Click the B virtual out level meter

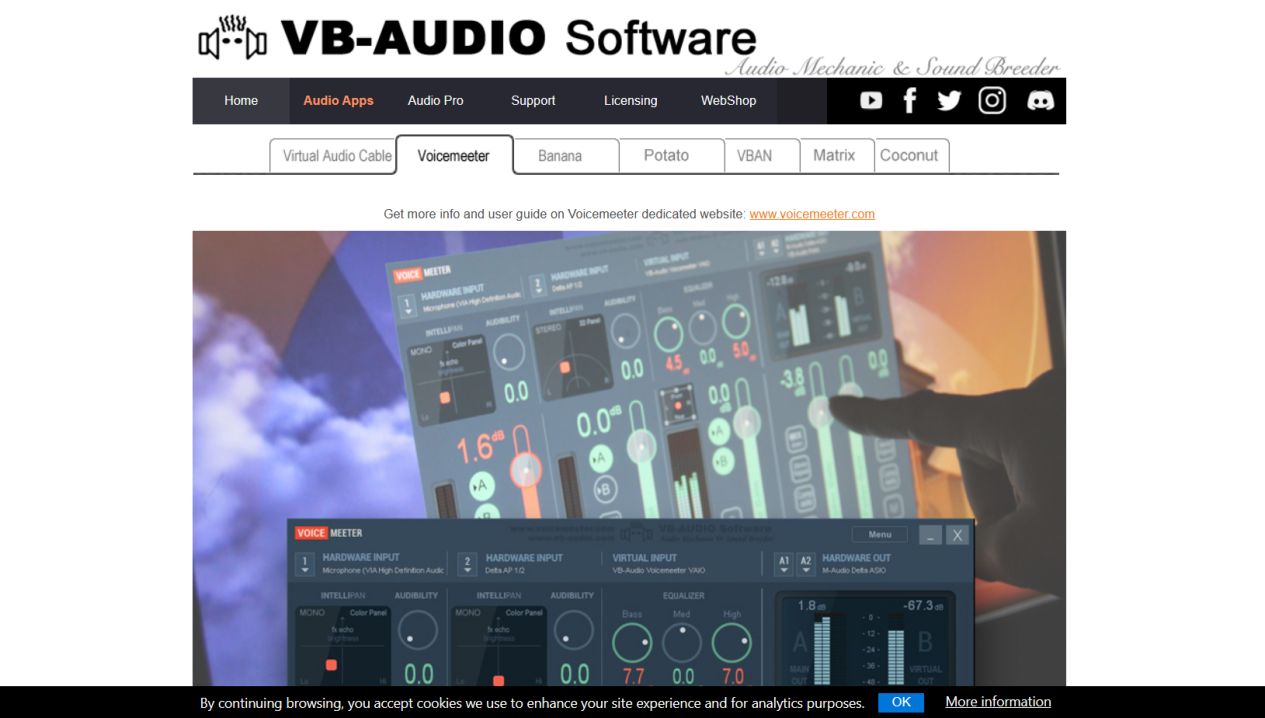896,656
